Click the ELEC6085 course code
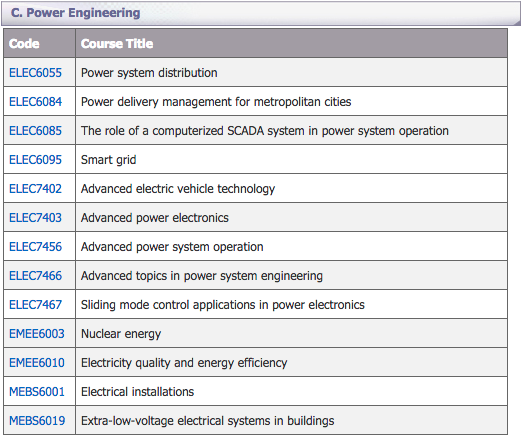Viewport: 523px width, 435px height. (x=35, y=131)
